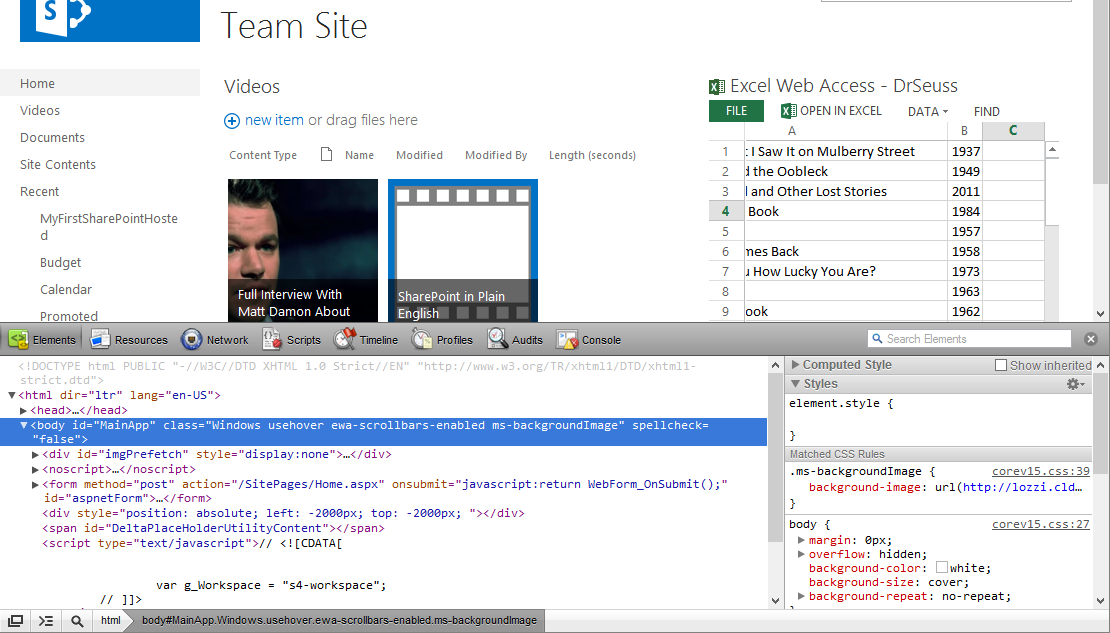Click the FILE tab in Excel Web Access

tap(736, 111)
